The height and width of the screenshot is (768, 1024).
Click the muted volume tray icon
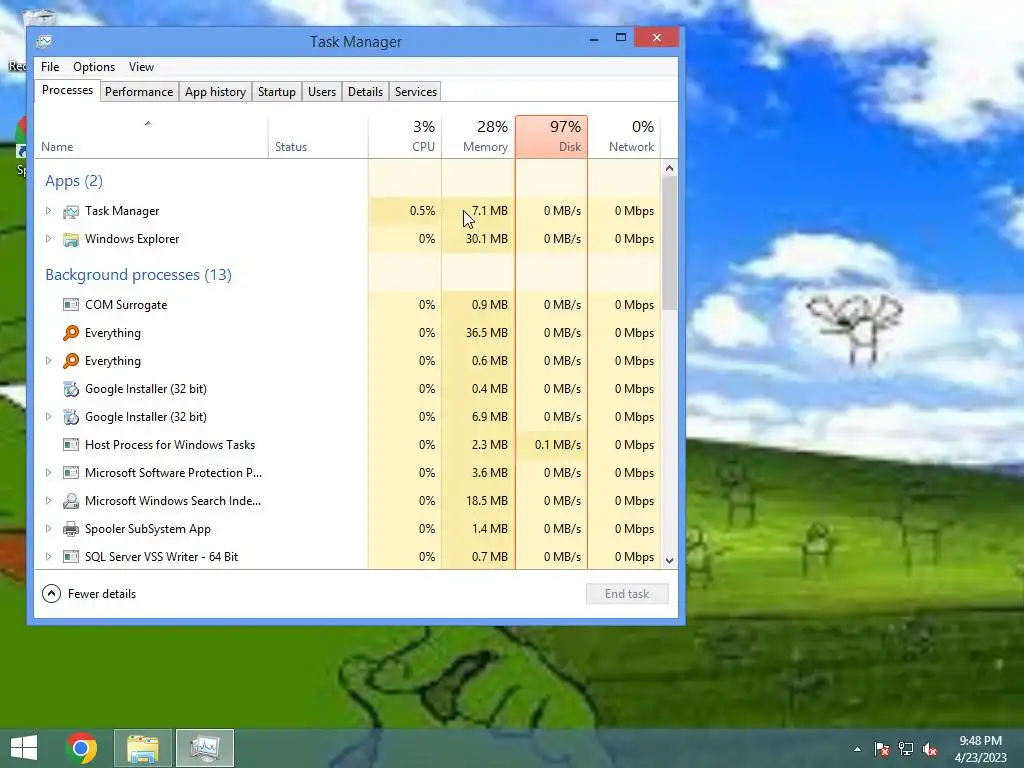coord(930,749)
